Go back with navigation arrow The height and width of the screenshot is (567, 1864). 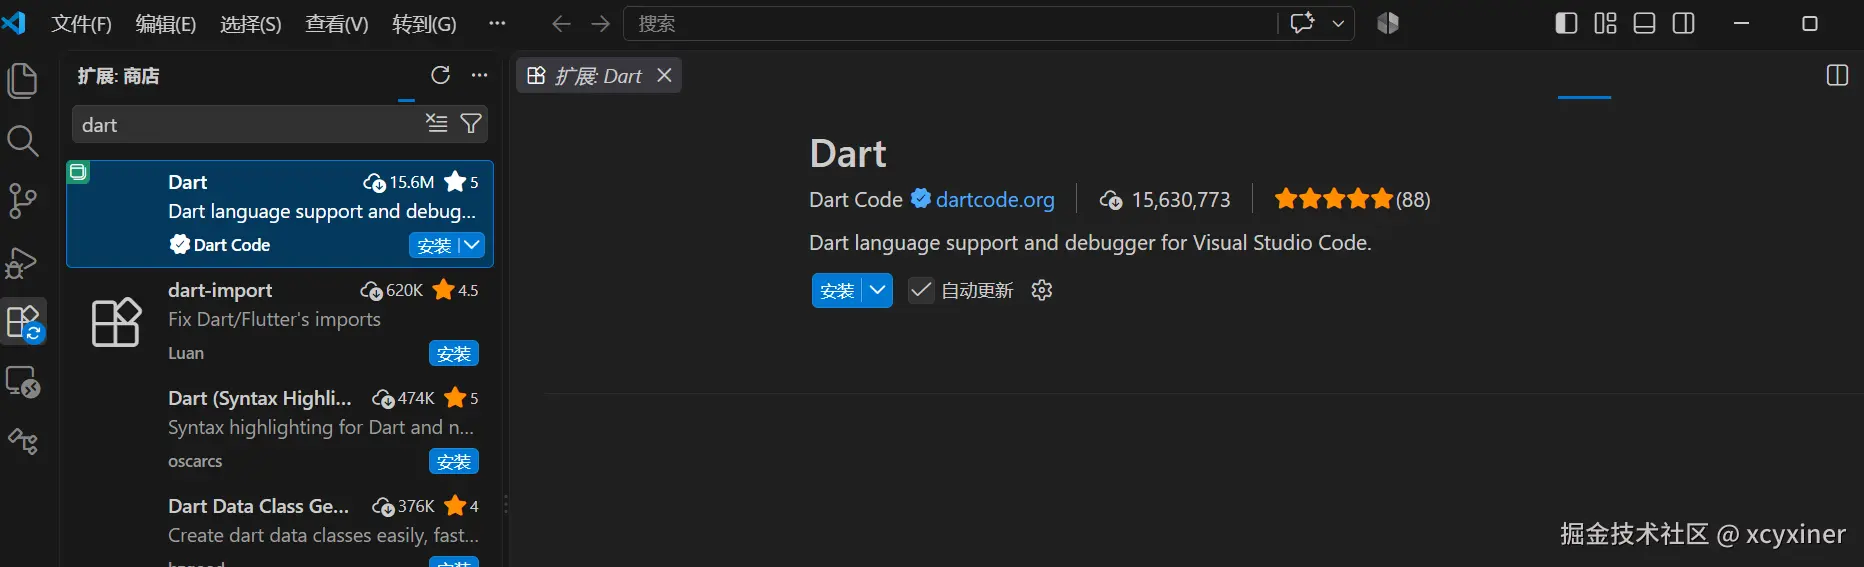pyautogui.click(x=561, y=24)
